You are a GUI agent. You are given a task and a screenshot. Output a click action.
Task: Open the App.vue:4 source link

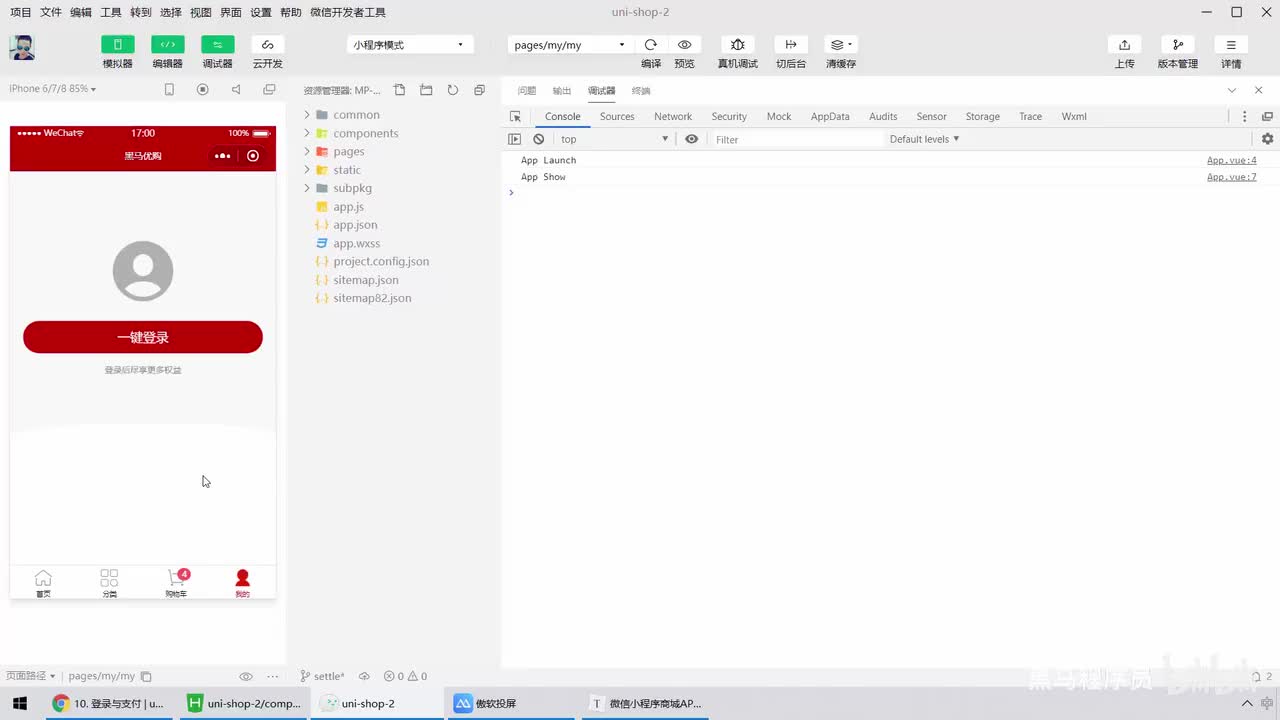[x=1231, y=160]
